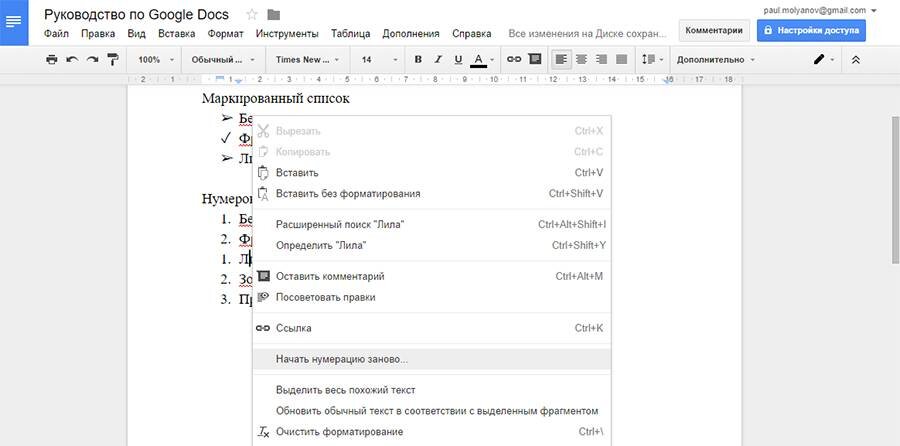Open the Вид menu

137,34
